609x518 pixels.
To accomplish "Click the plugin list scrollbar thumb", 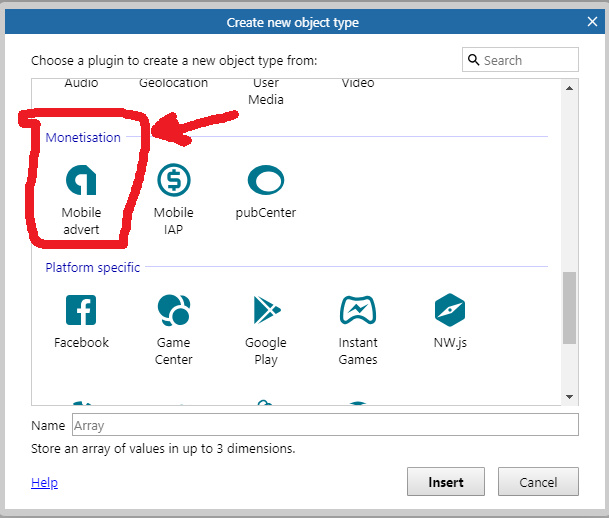I will coord(569,306).
